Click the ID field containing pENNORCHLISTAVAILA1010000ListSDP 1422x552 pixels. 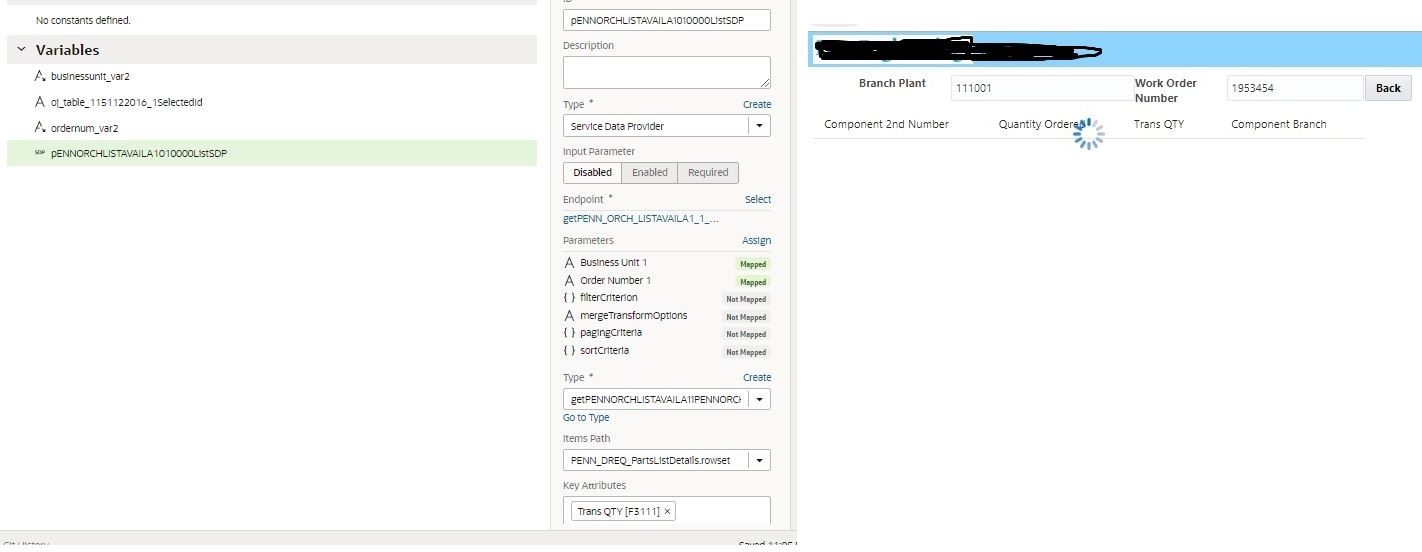[x=666, y=19]
